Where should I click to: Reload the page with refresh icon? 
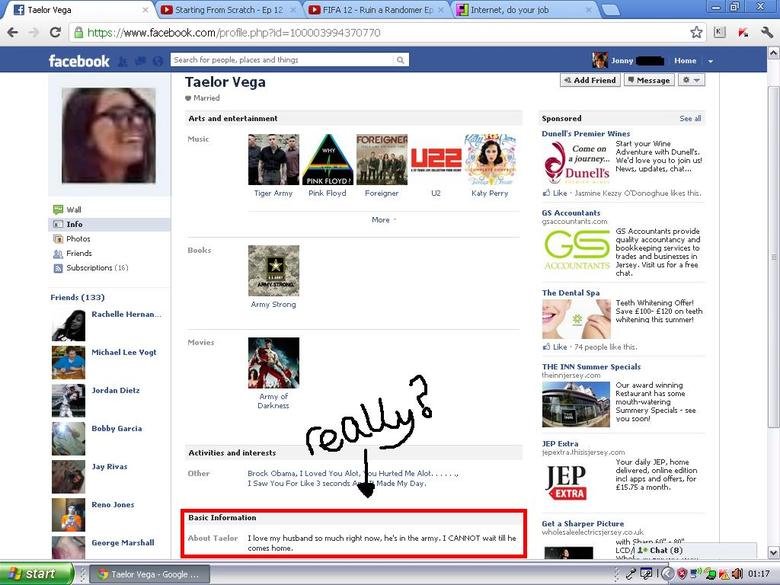pos(55,33)
